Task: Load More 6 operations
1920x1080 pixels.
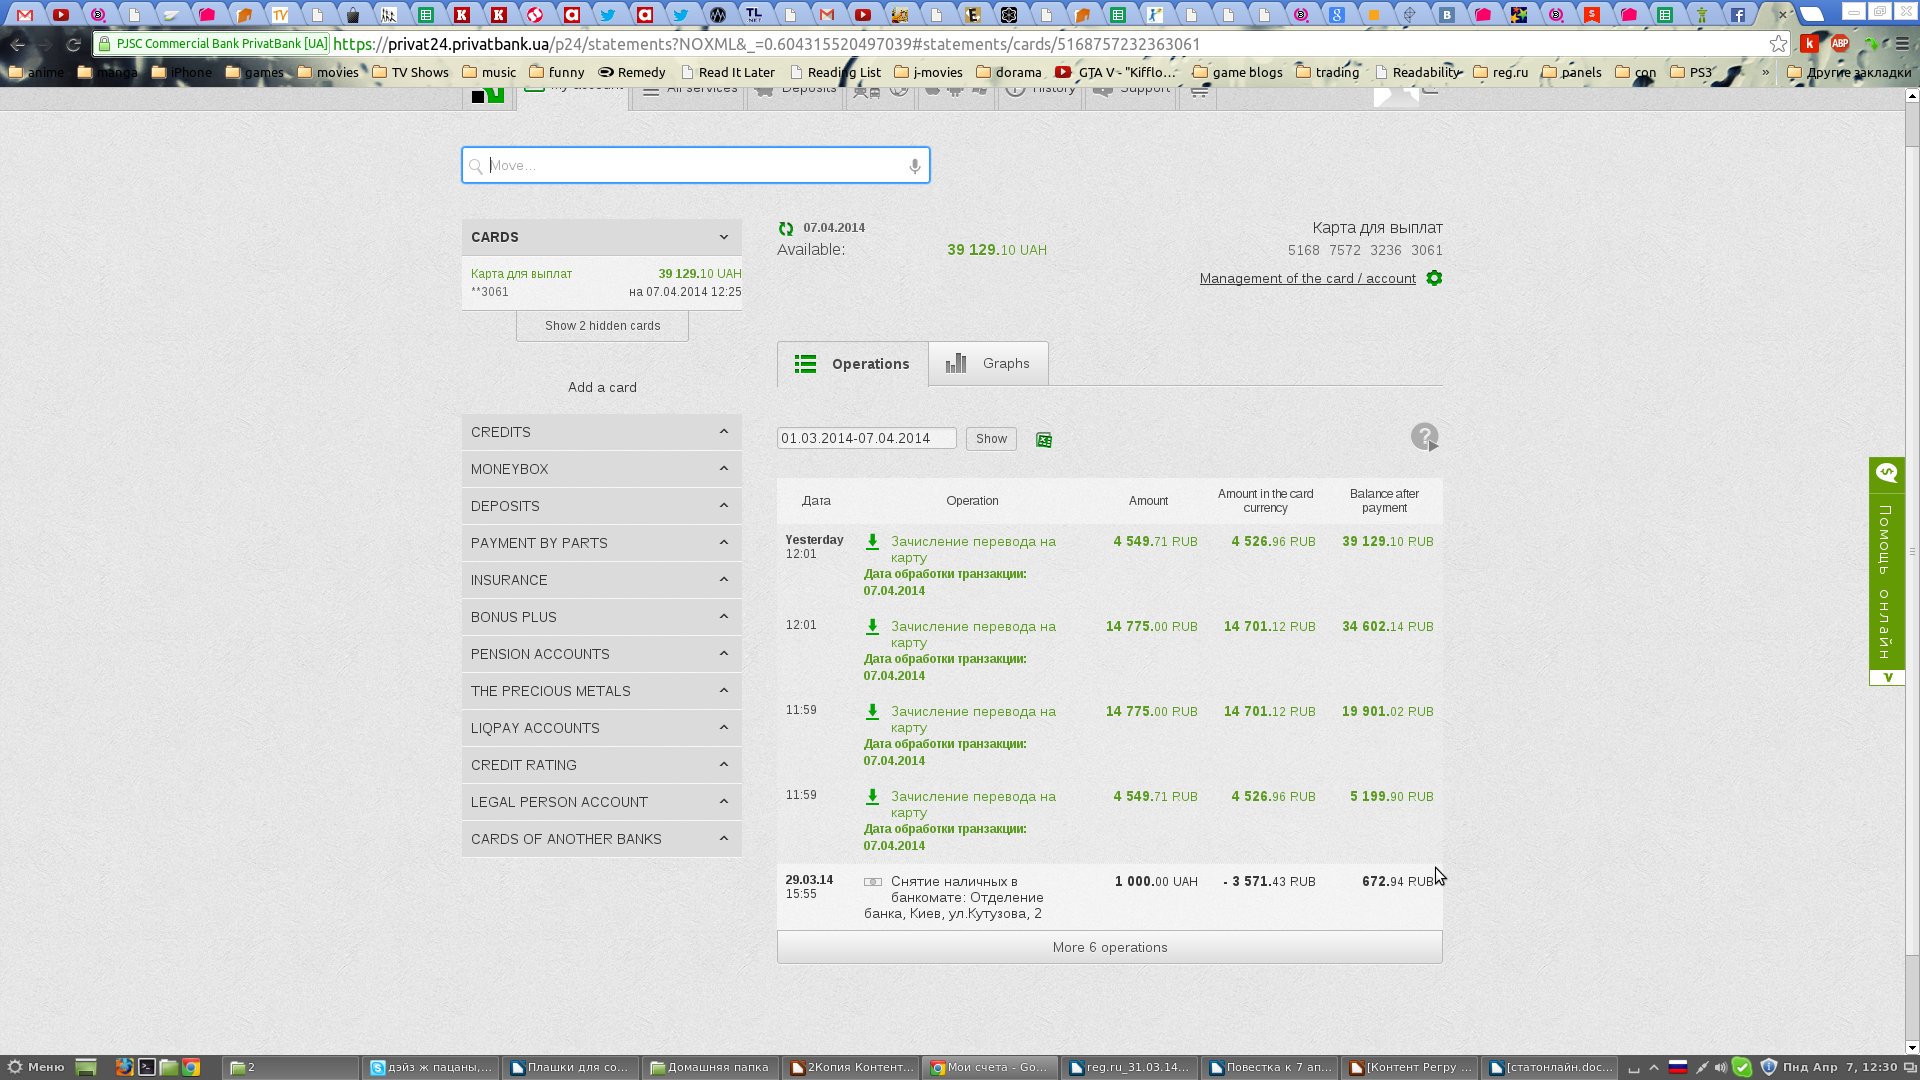Action: pos(1109,948)
